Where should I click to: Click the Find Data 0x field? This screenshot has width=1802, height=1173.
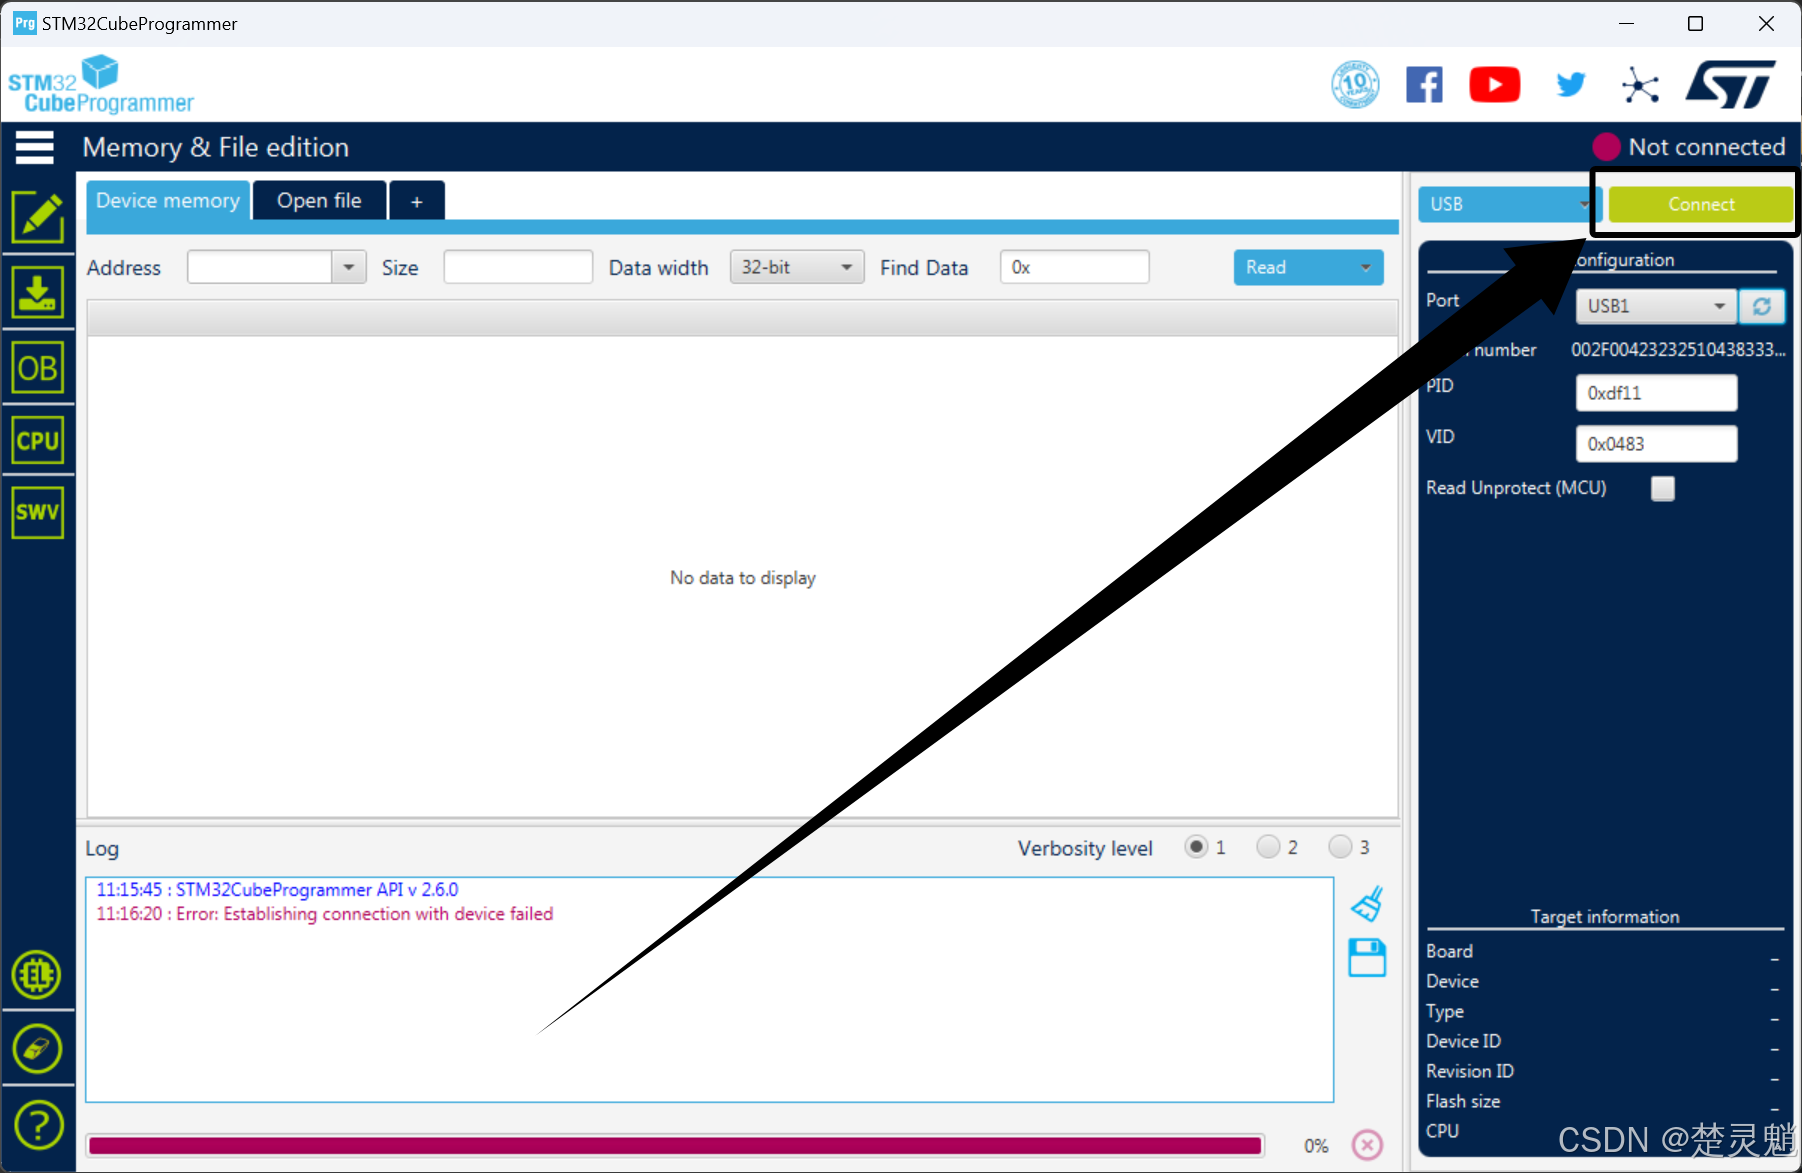click(1074, 267)
